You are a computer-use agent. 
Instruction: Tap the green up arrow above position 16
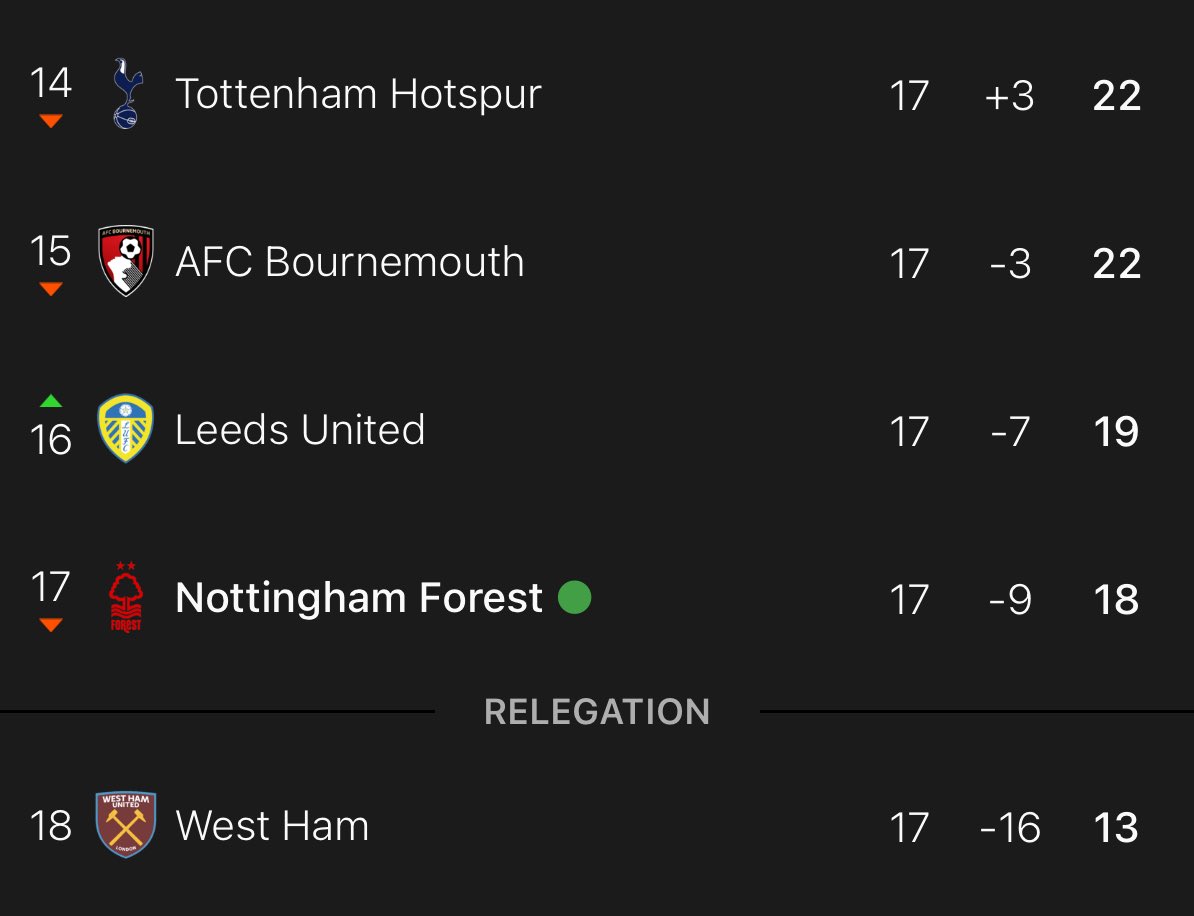pos(51,401)
